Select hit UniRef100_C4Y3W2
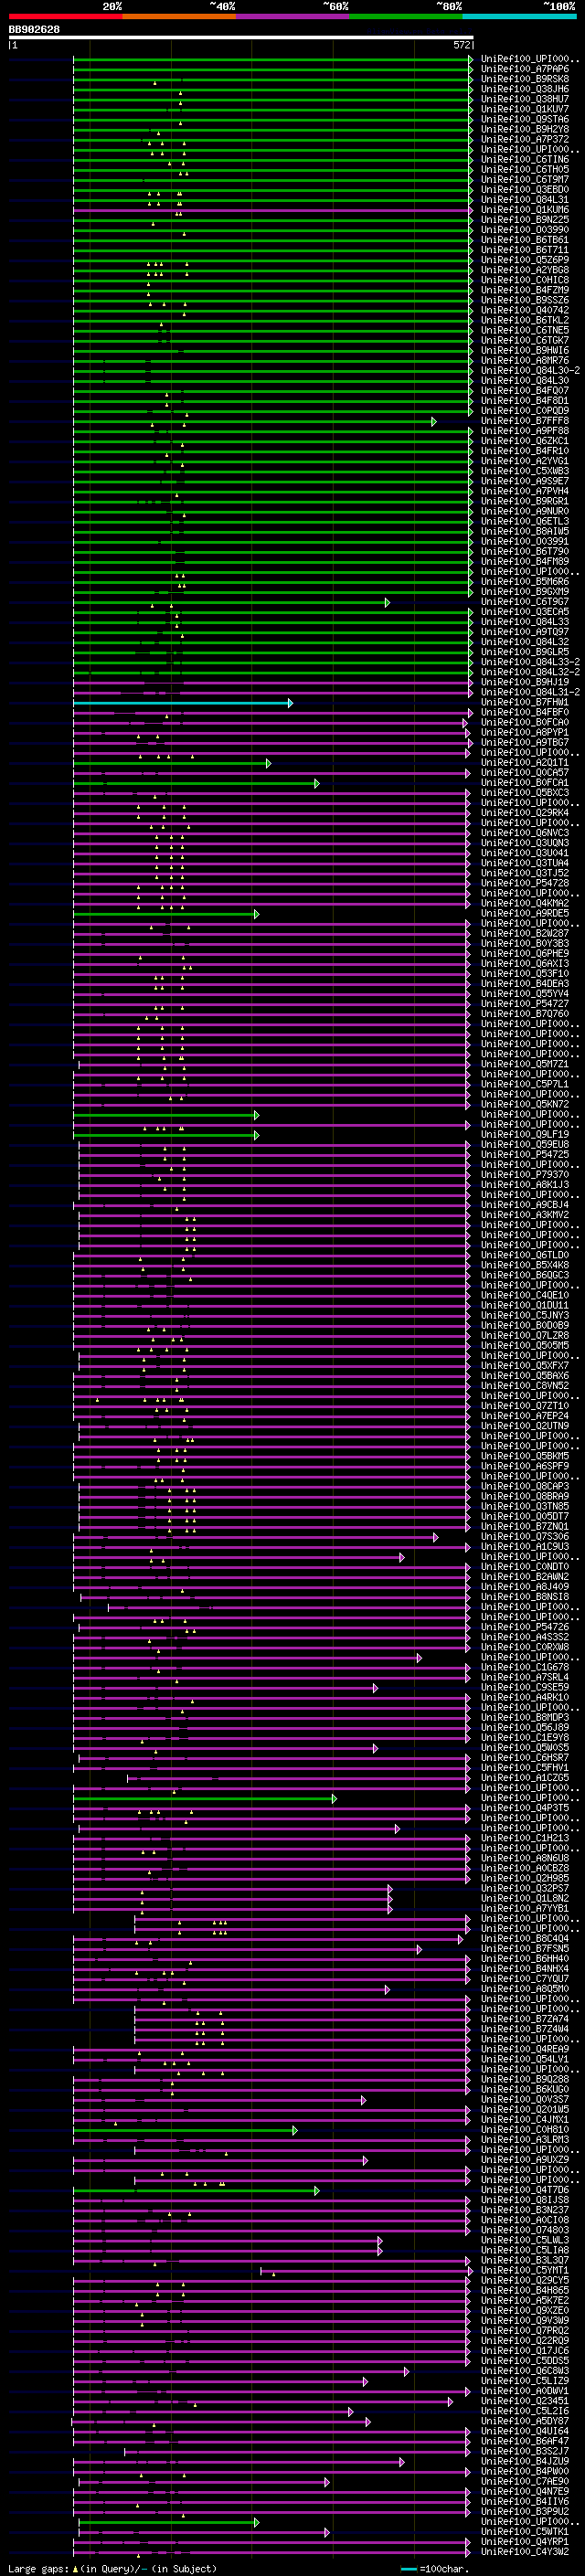The height and width of the screenshot is (2576, 585). click(524, 2552)
